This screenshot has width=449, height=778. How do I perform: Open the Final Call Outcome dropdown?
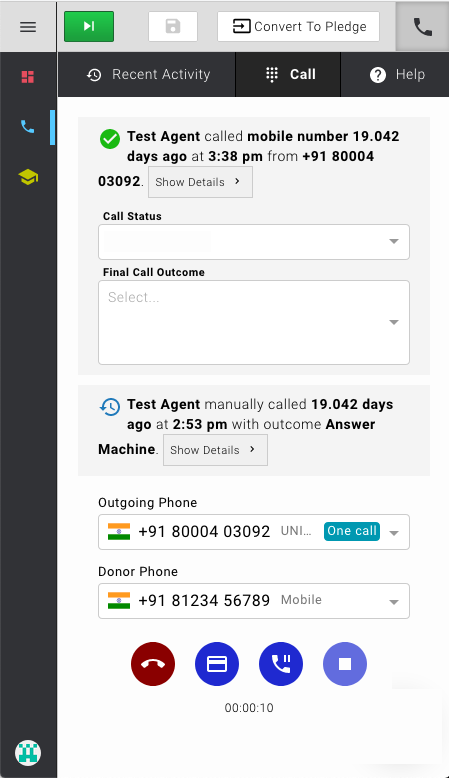coord(254,323)
